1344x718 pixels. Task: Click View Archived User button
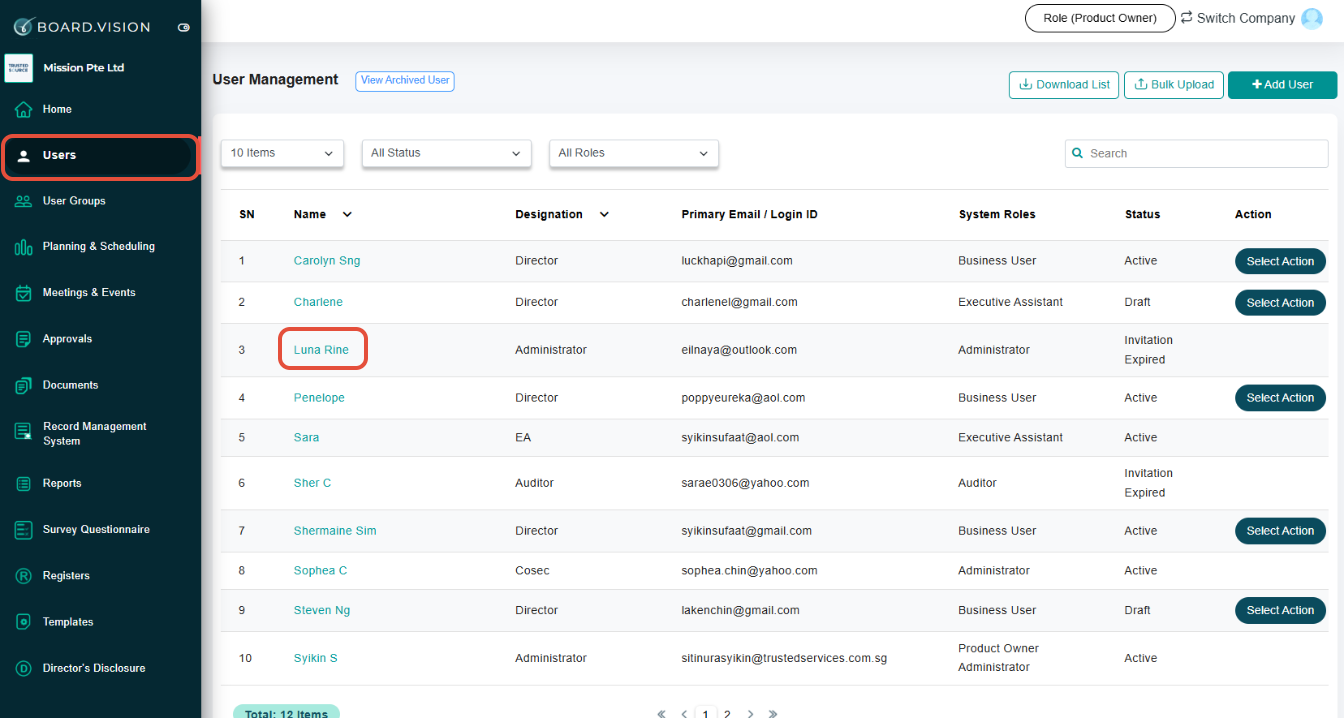point(405,81)
